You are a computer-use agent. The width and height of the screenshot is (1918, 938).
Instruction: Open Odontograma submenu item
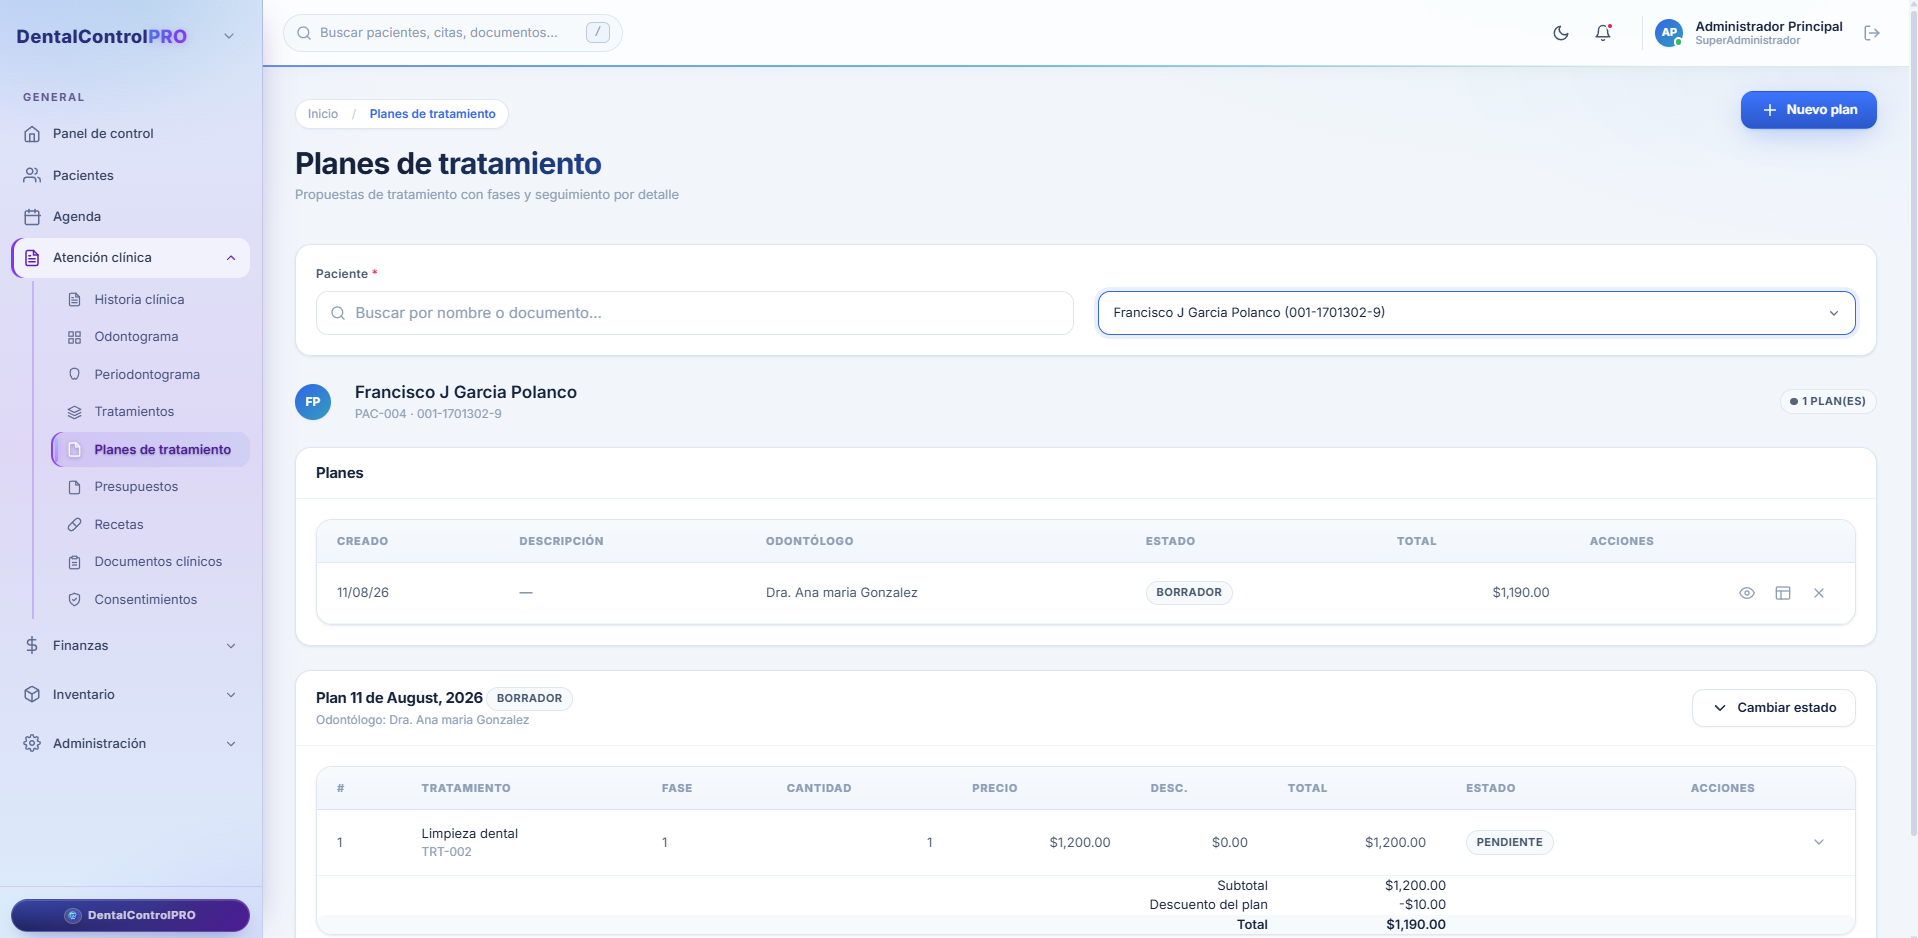coord(150,337)
